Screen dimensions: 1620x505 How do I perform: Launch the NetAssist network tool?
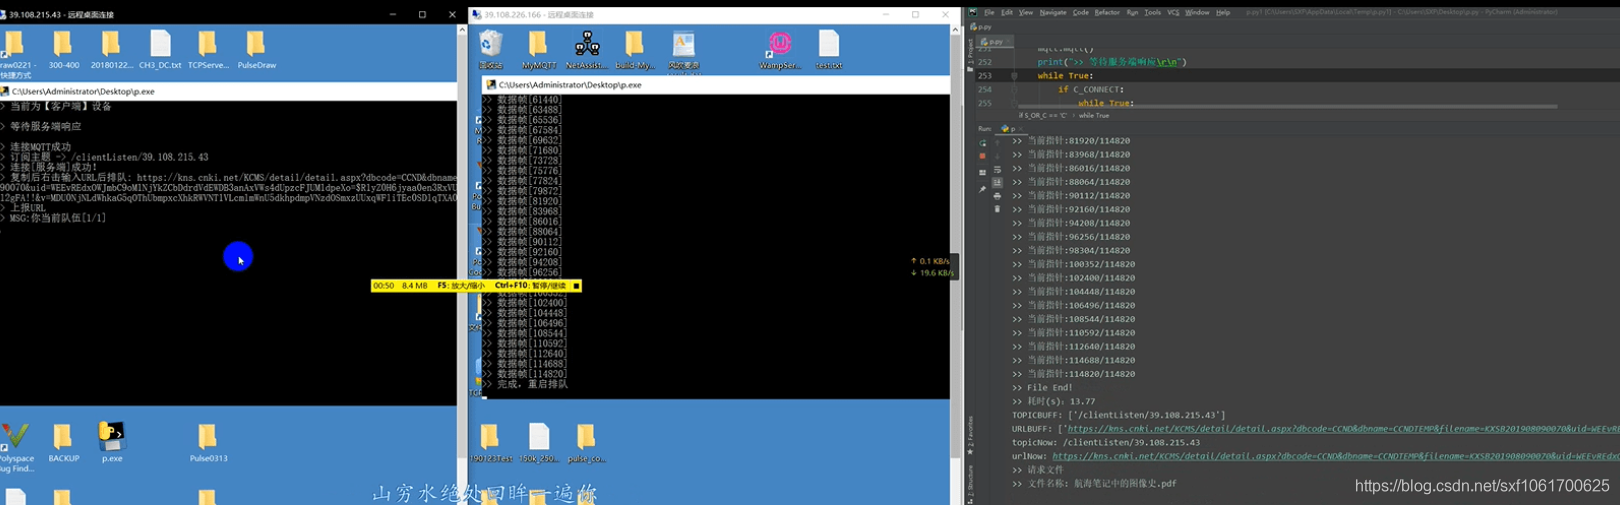click(586, 49)
